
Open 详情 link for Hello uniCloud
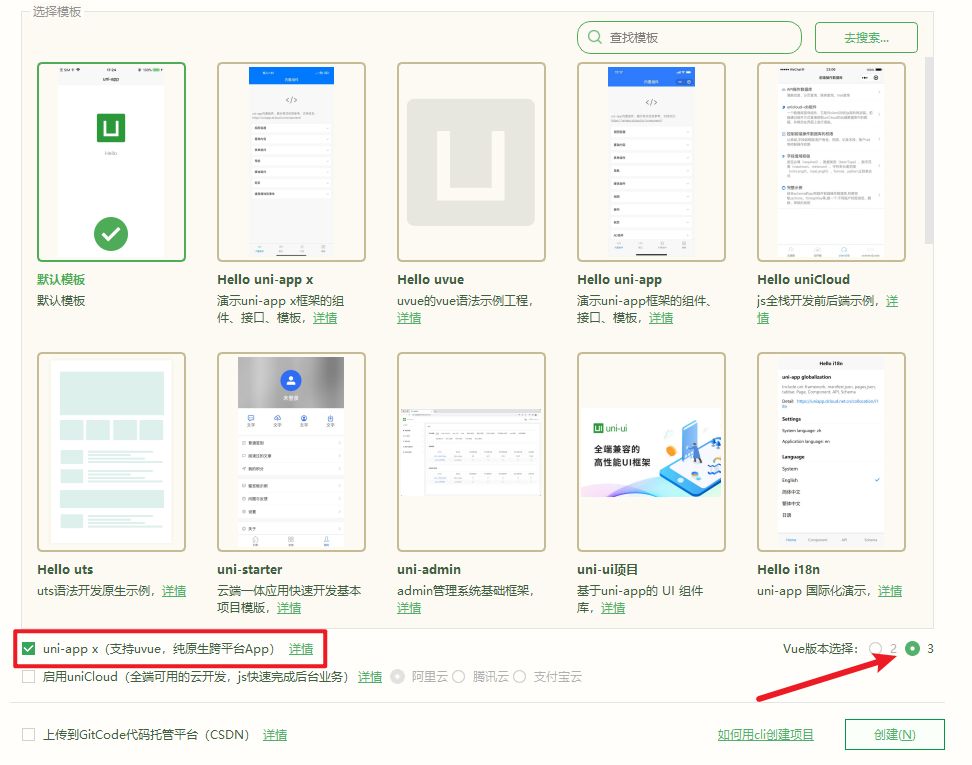(891, 301)
